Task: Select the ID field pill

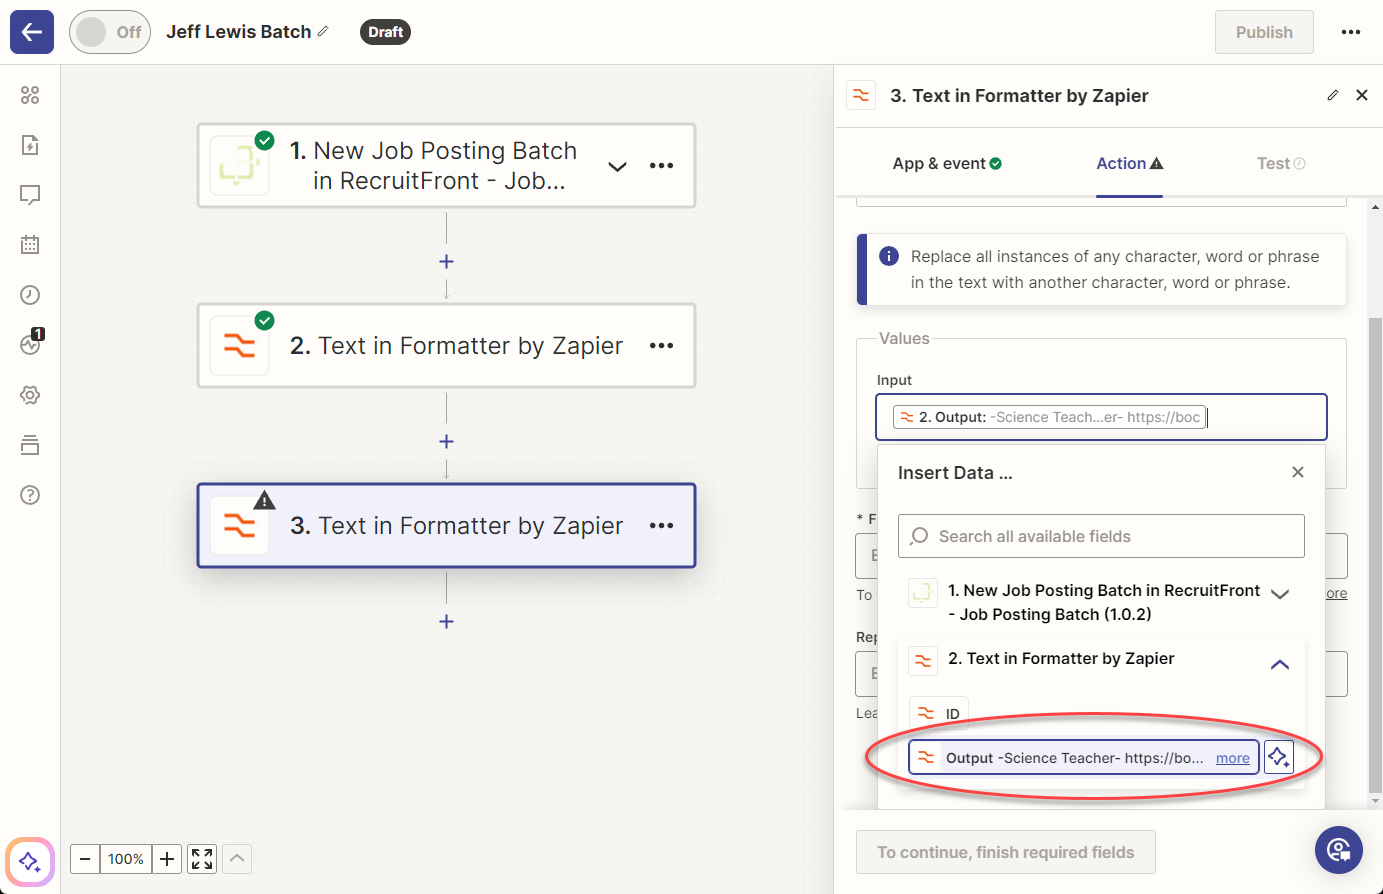Action: [x=939, y=713]
